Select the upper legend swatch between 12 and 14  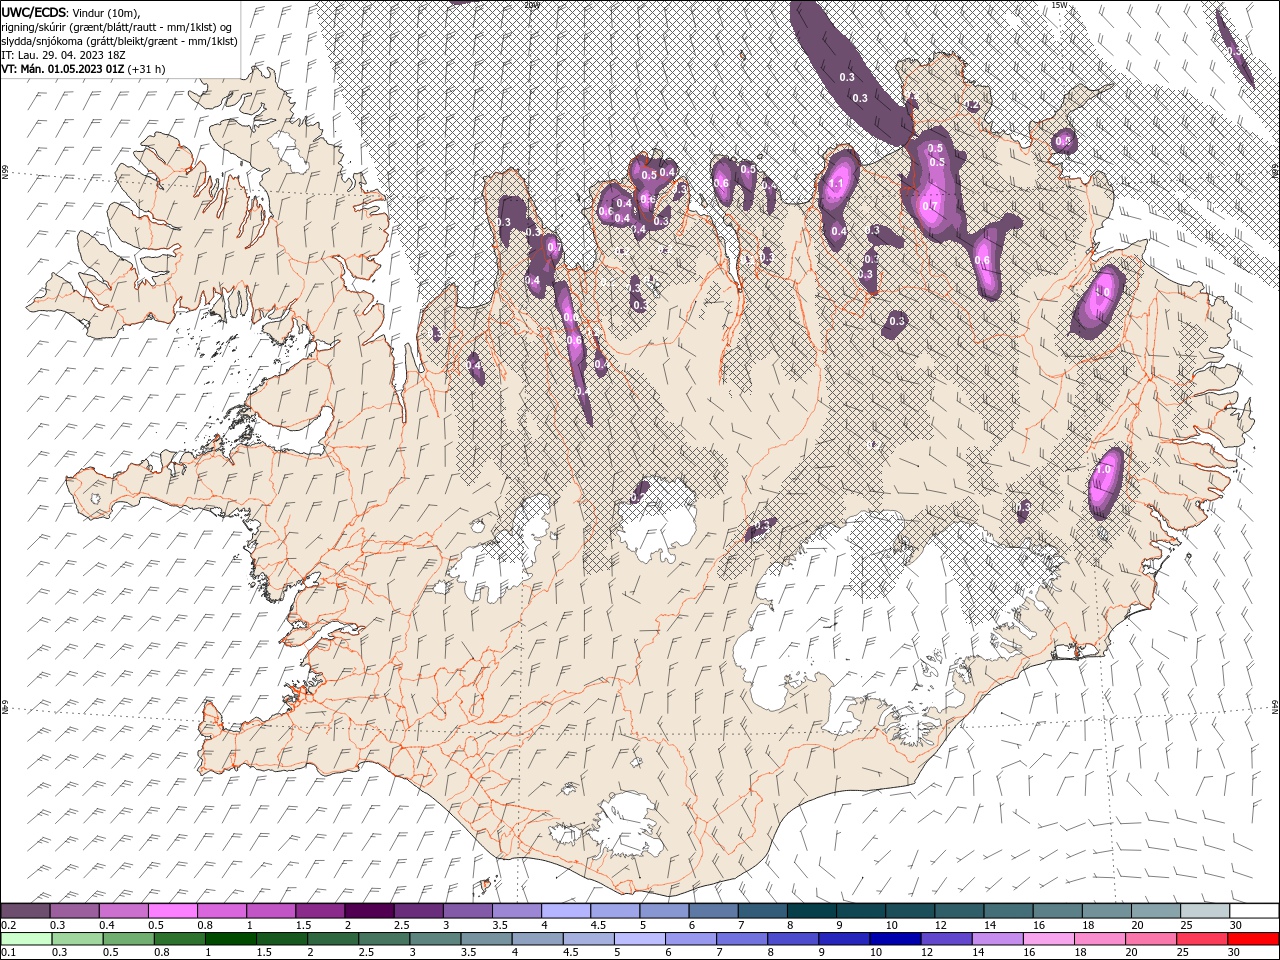[x=959, y=910]
